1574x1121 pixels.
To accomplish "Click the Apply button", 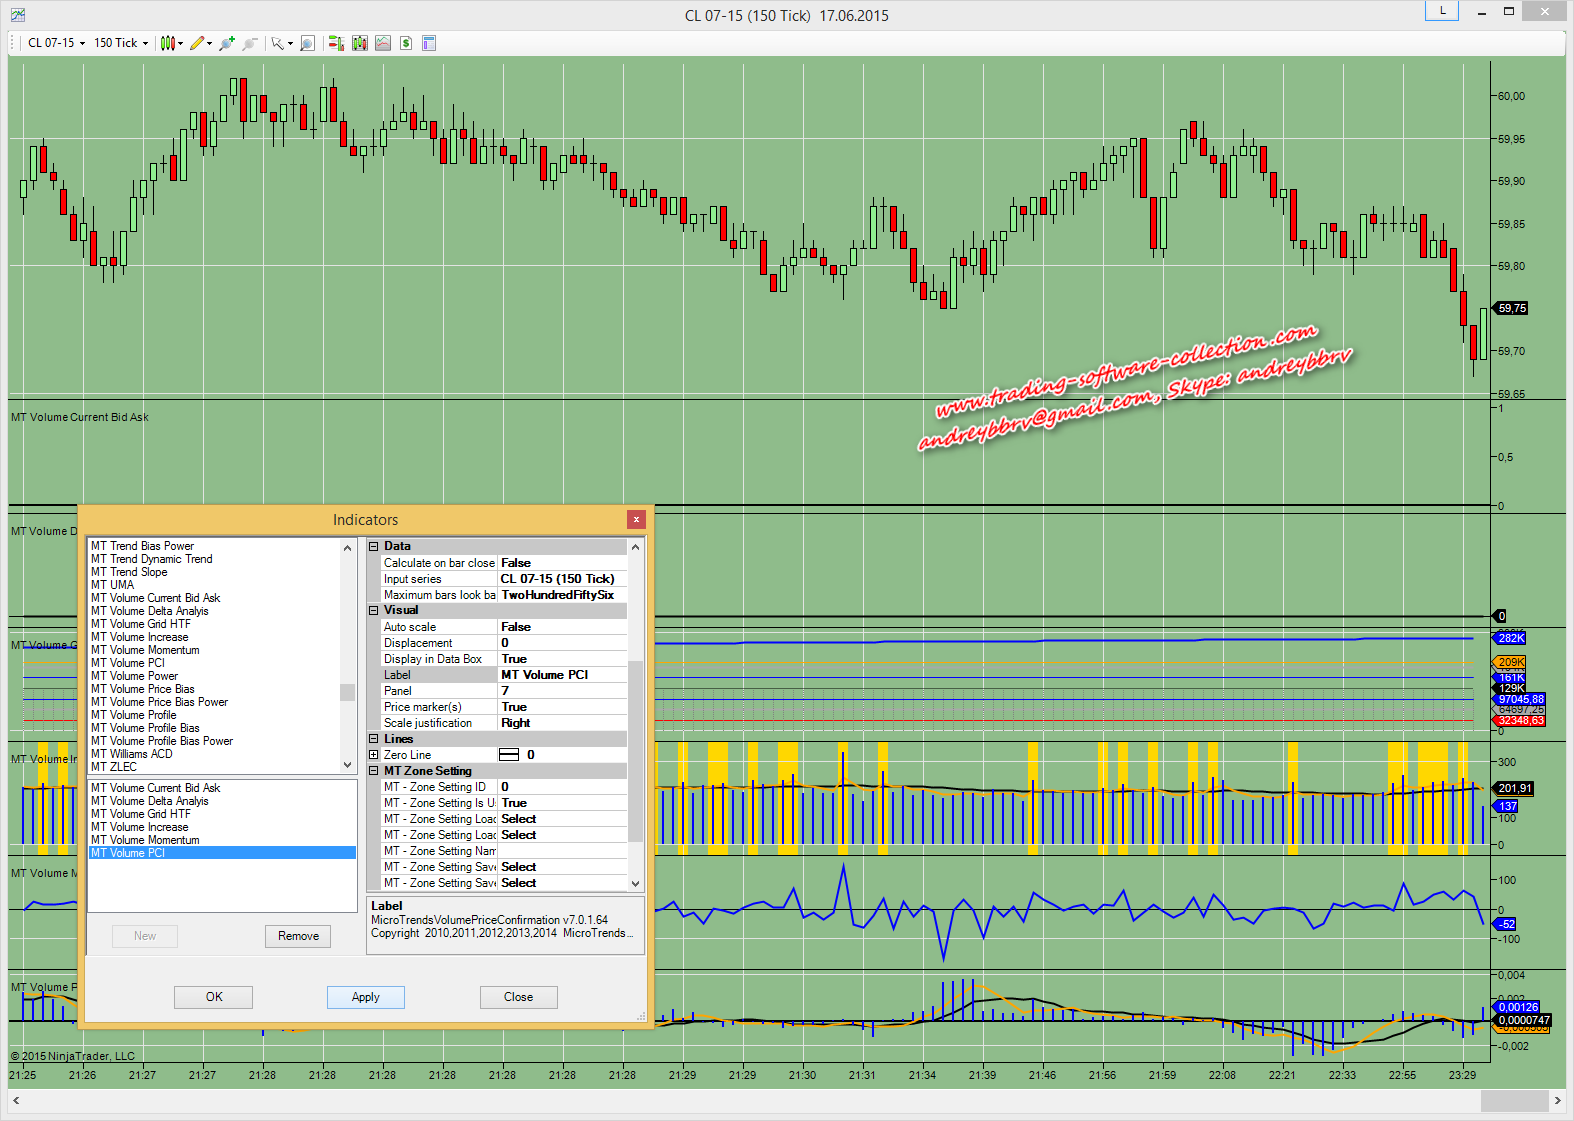I will (x=365, y=997).
